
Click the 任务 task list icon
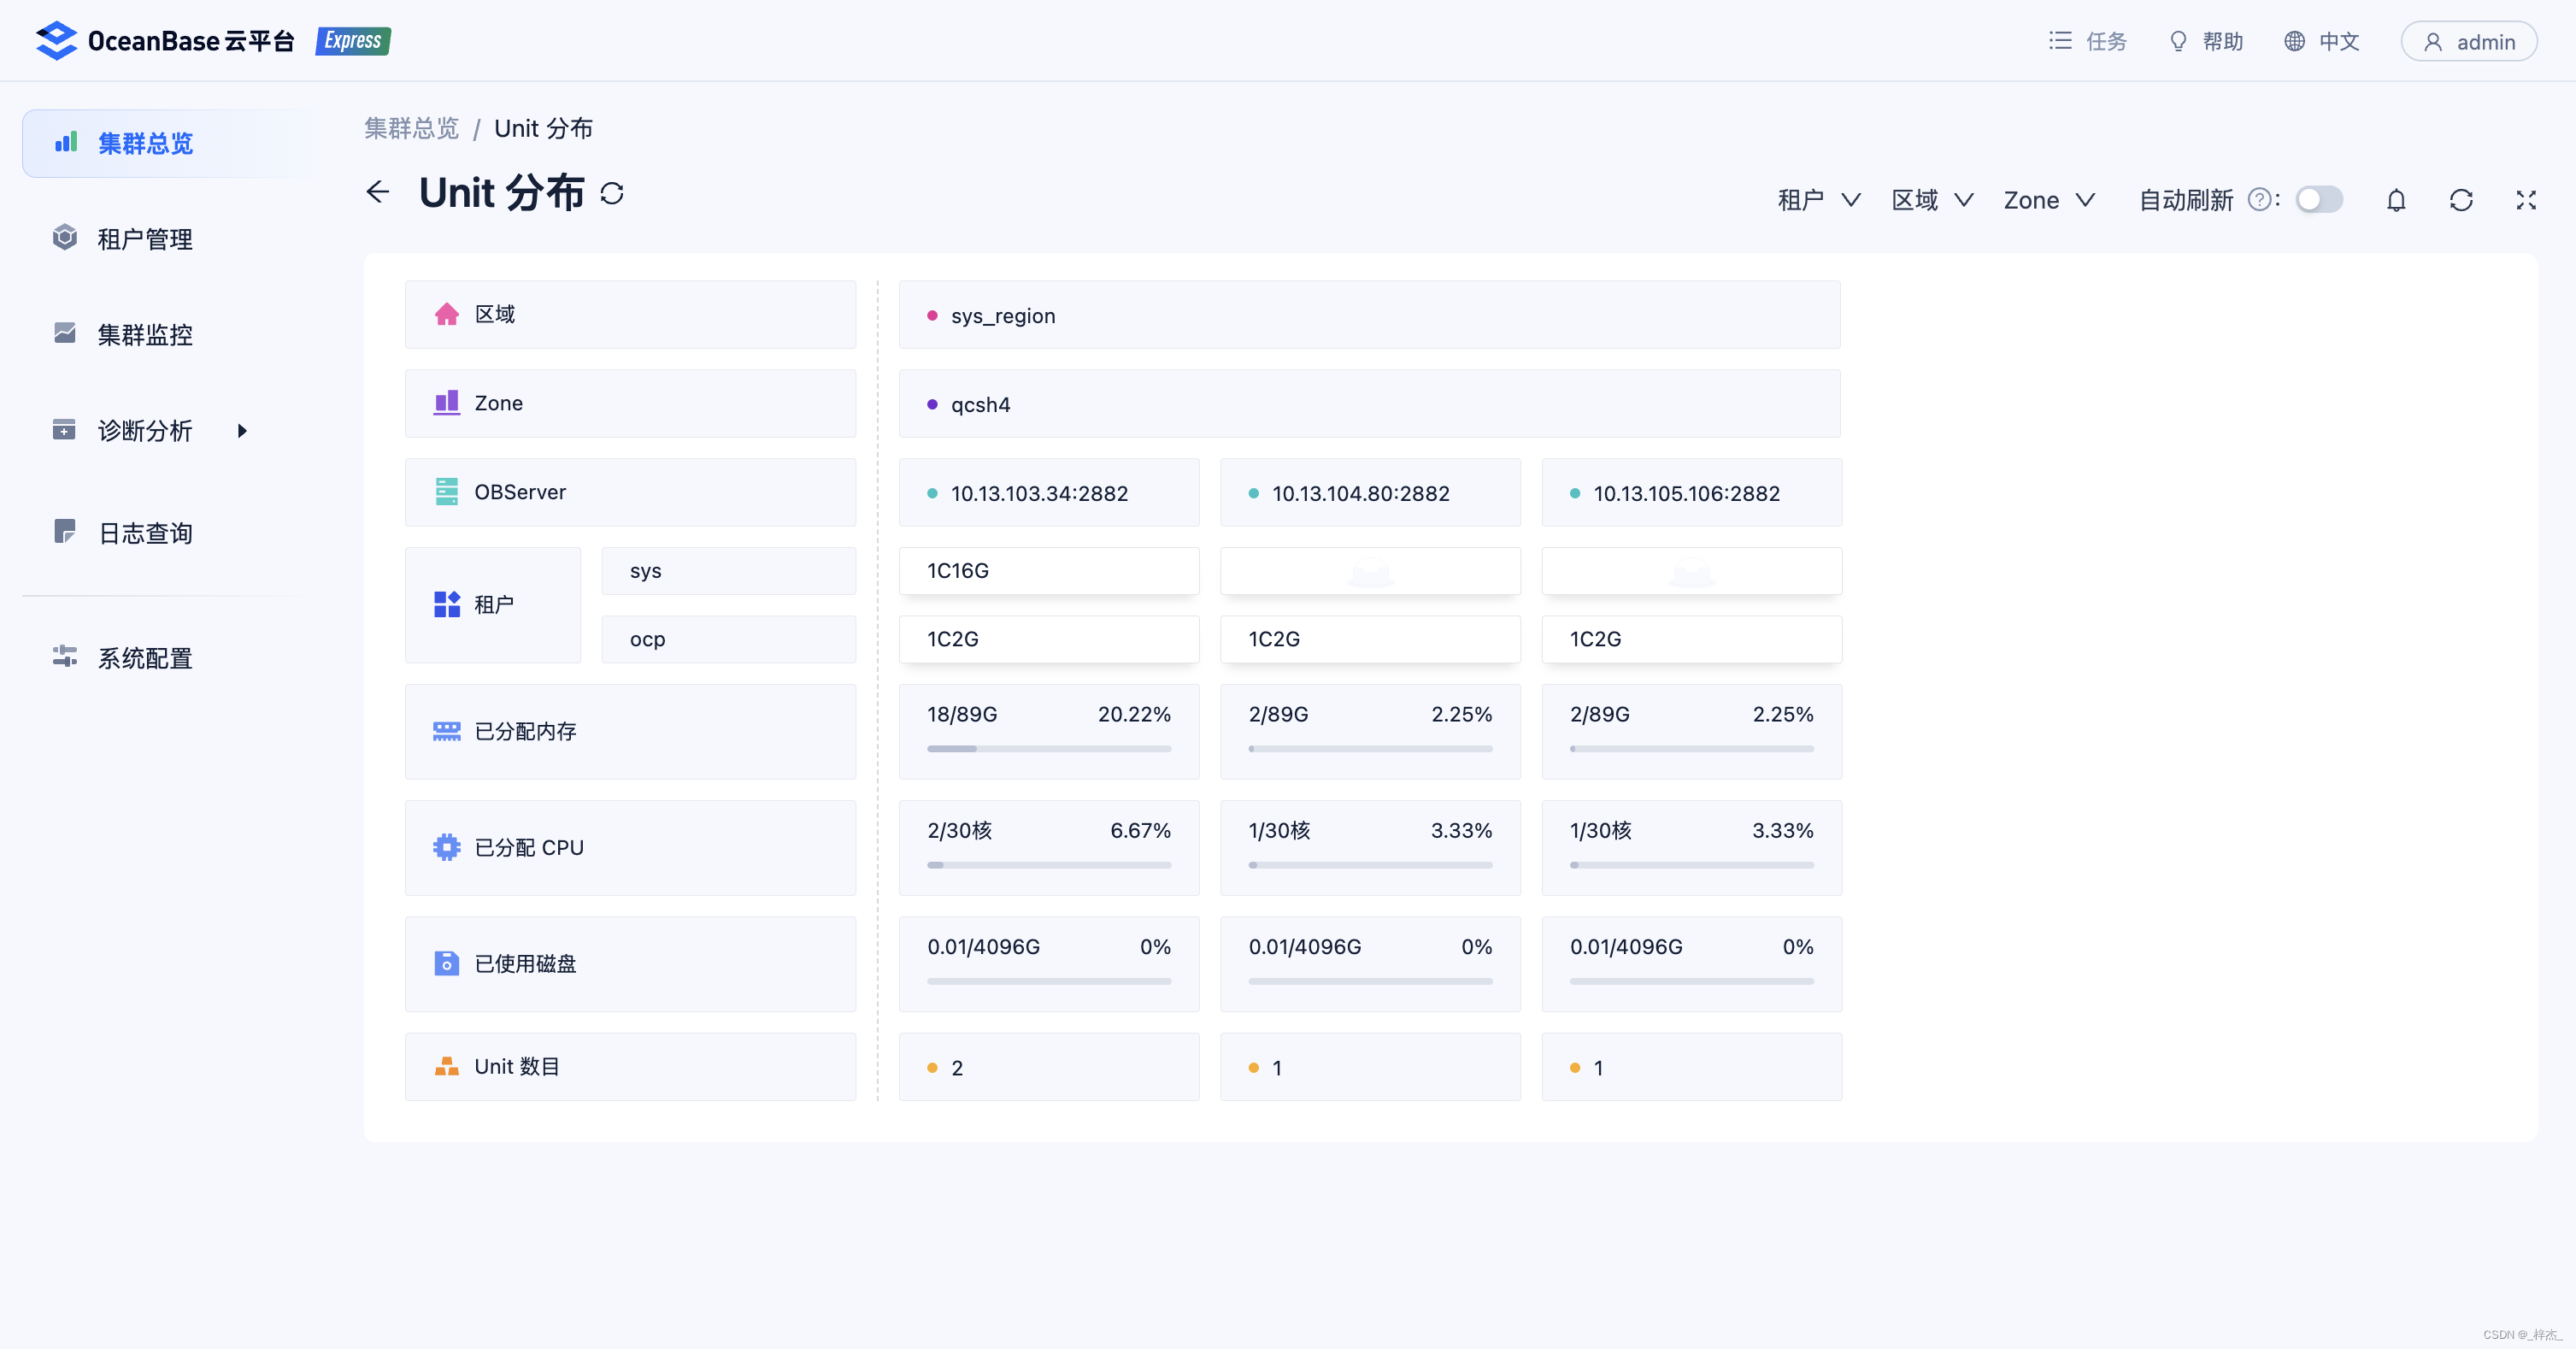[2060, 41]
